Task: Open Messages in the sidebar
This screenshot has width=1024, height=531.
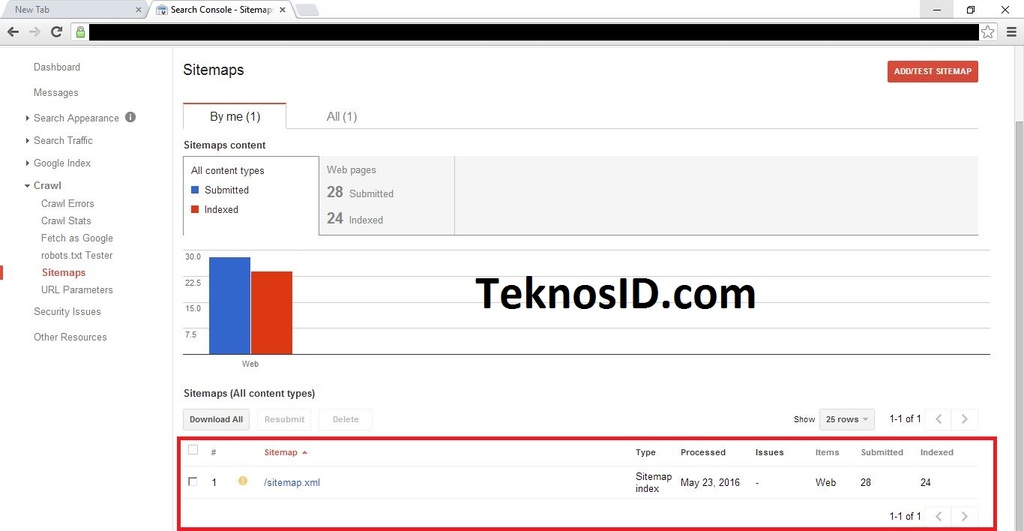Action: (x=56, y=93)
